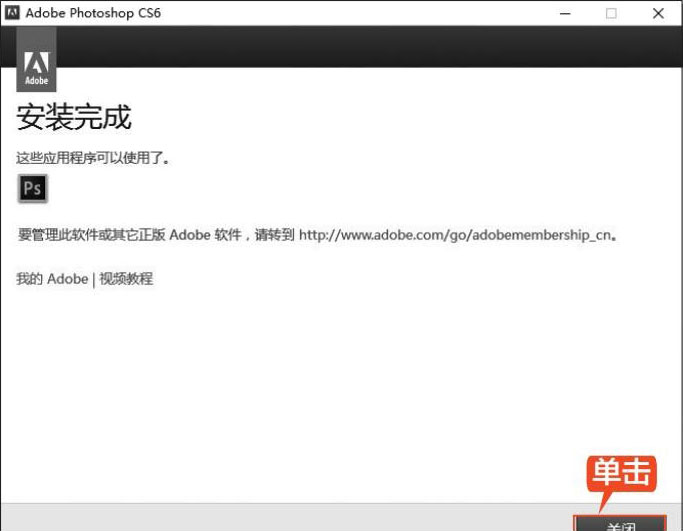Image resolution: width=683 pixels, height=531 pixels.
Task: Open the 我的 Adobe link
Action: click(52, 279)
